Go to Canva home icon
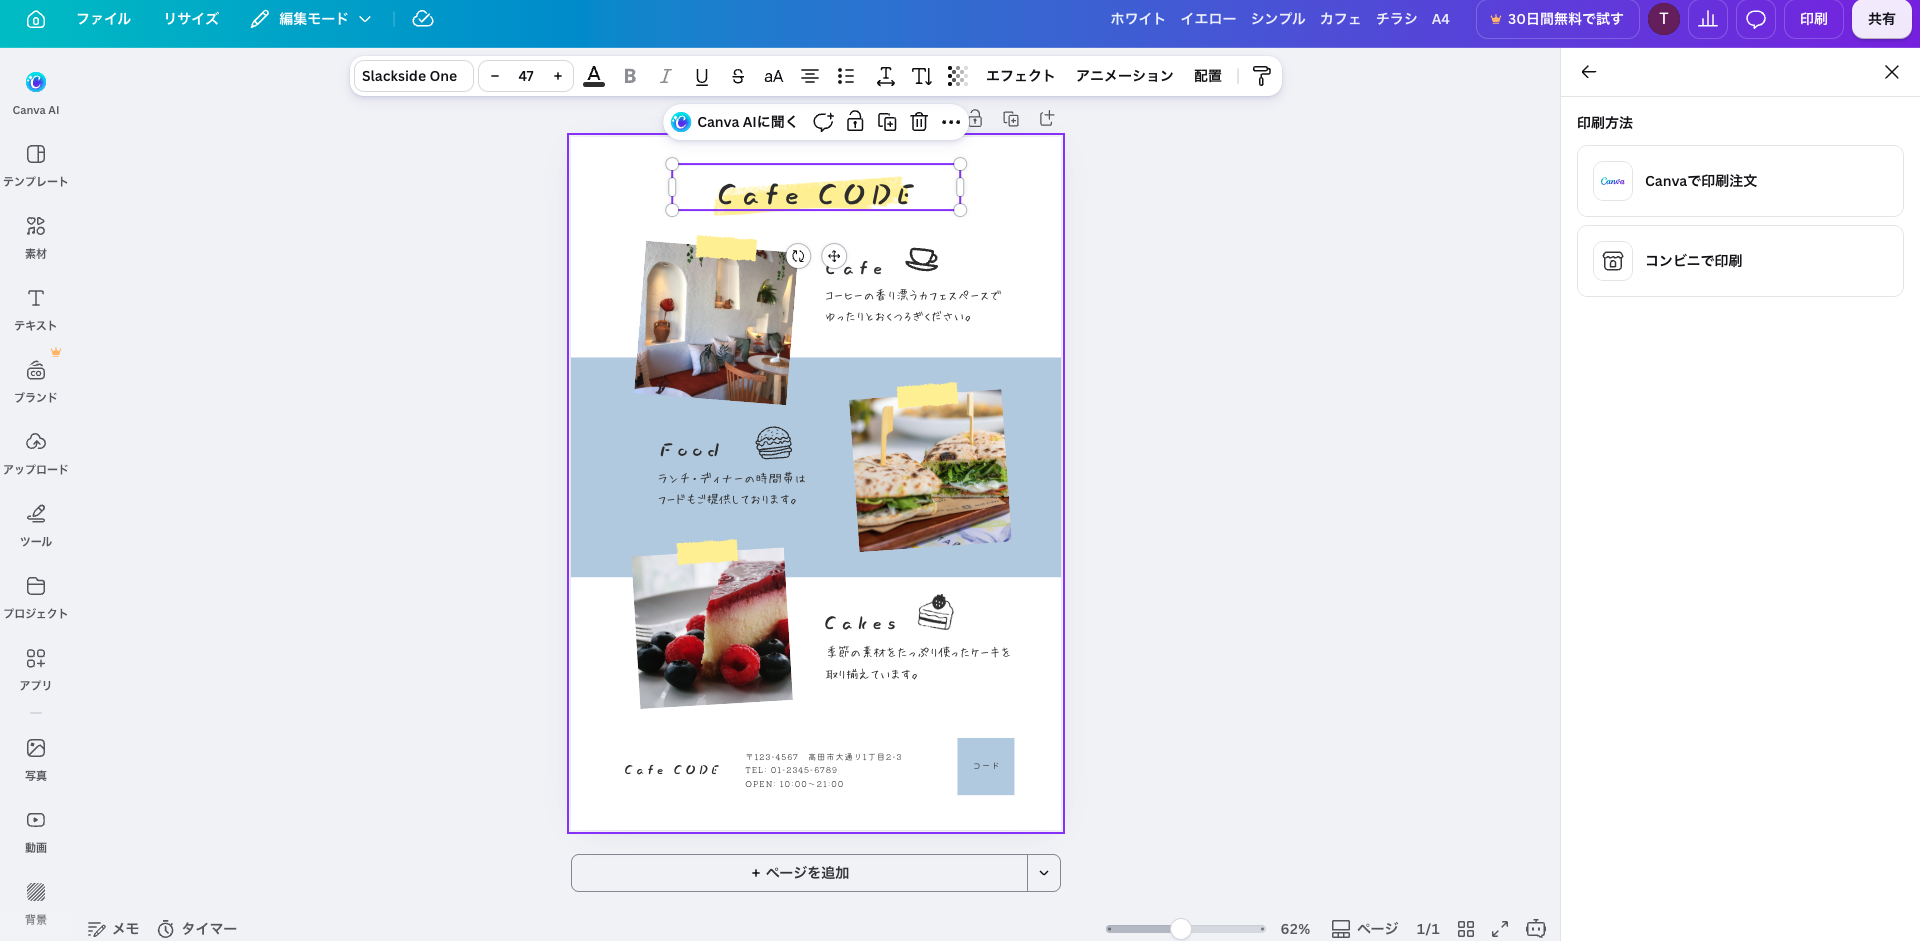 click(36, 19)
